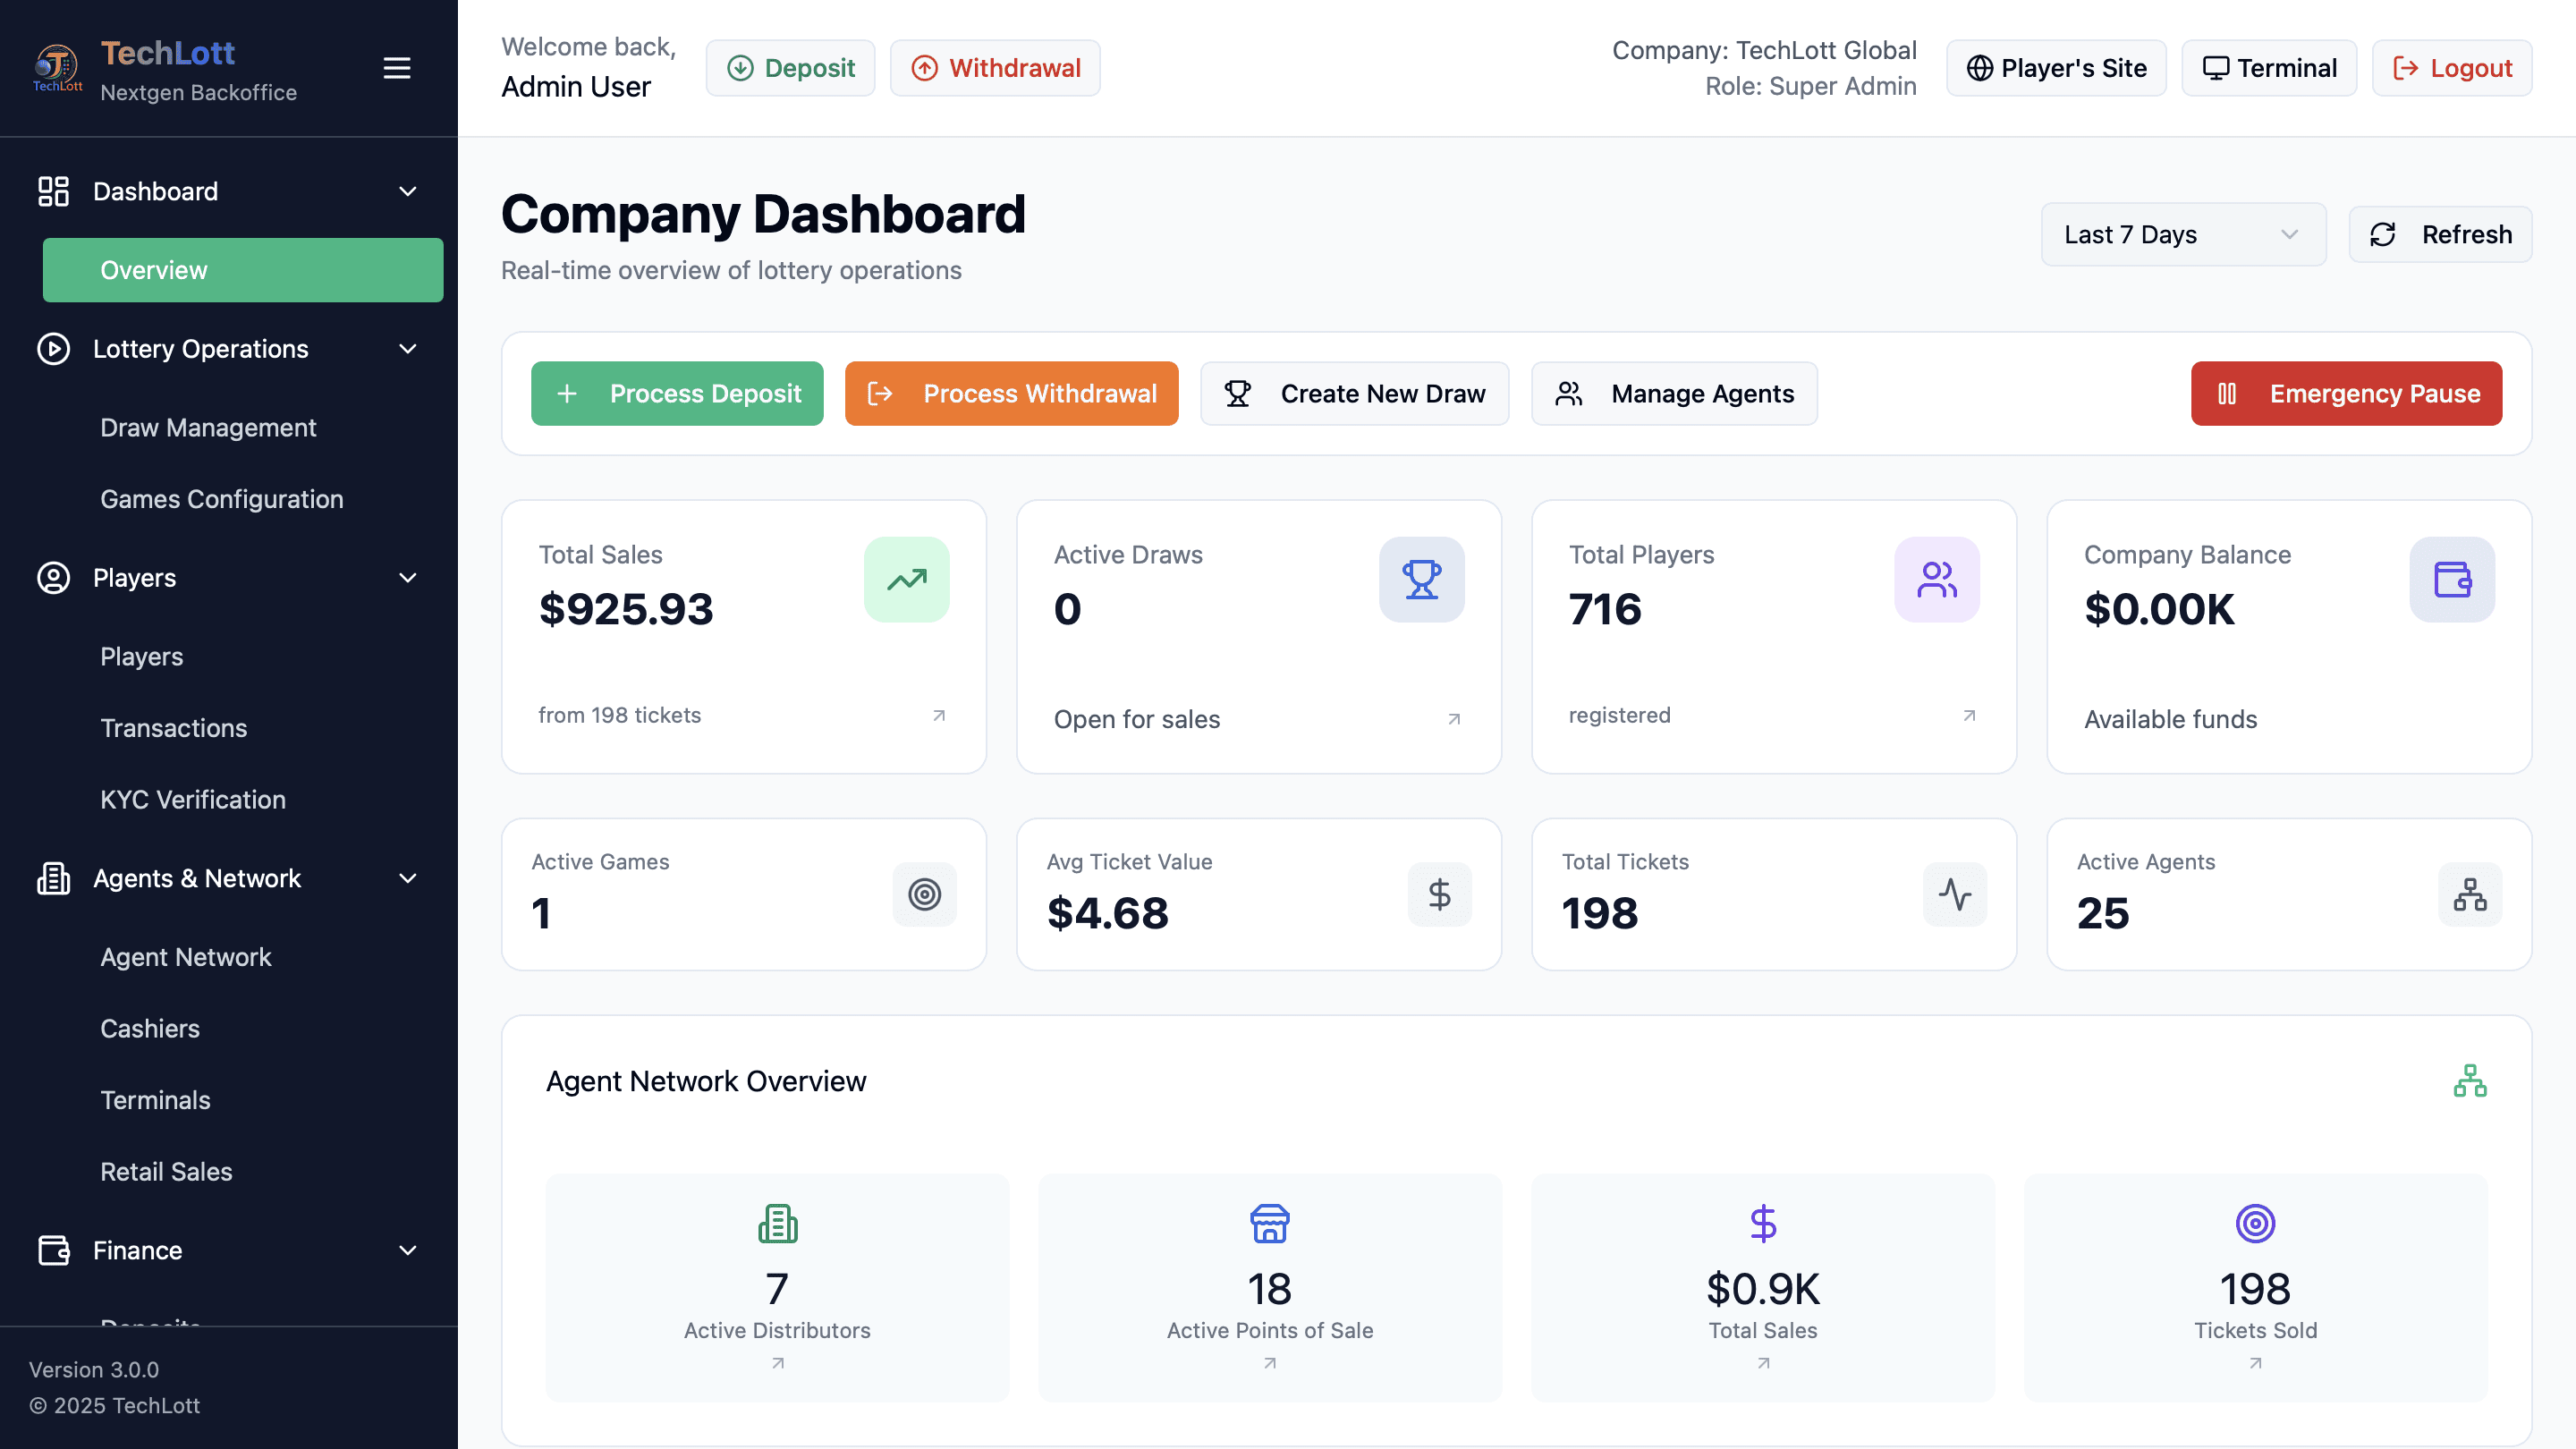The width and height of the screenshot is (2576, 1449).
Task: Click the Refresh button
Action: [2439, 235]
